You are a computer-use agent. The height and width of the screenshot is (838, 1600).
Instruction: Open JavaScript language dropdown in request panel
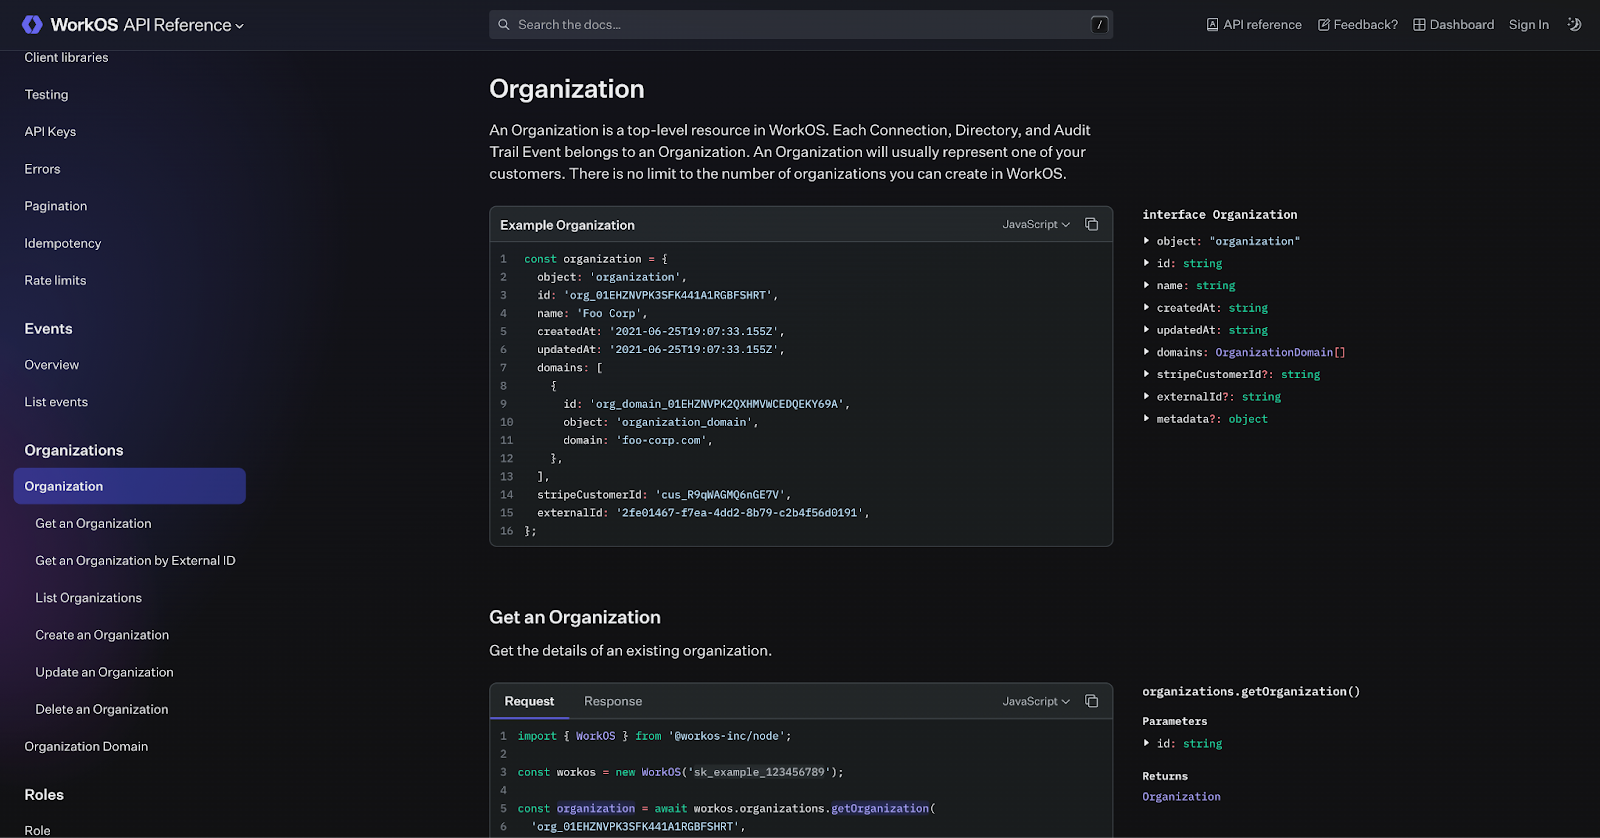coord(1036,702)
